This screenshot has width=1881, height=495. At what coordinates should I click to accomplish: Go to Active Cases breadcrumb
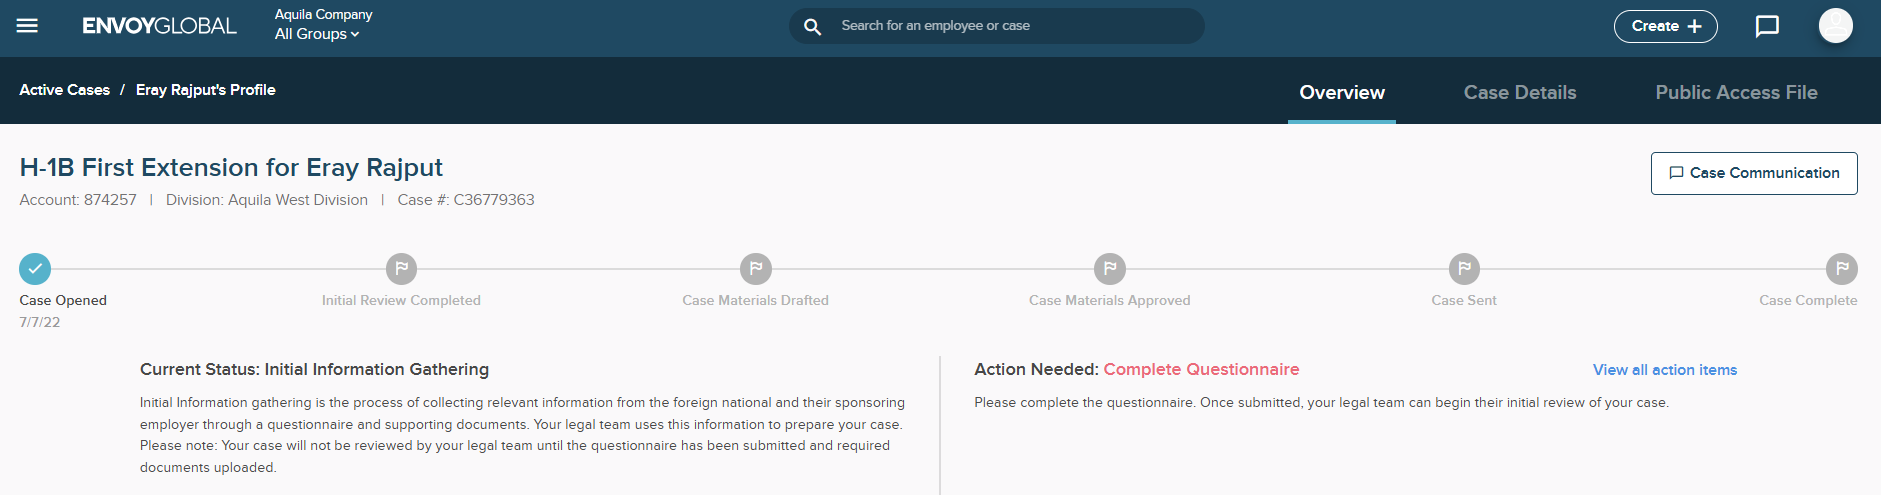pos(65,90)
